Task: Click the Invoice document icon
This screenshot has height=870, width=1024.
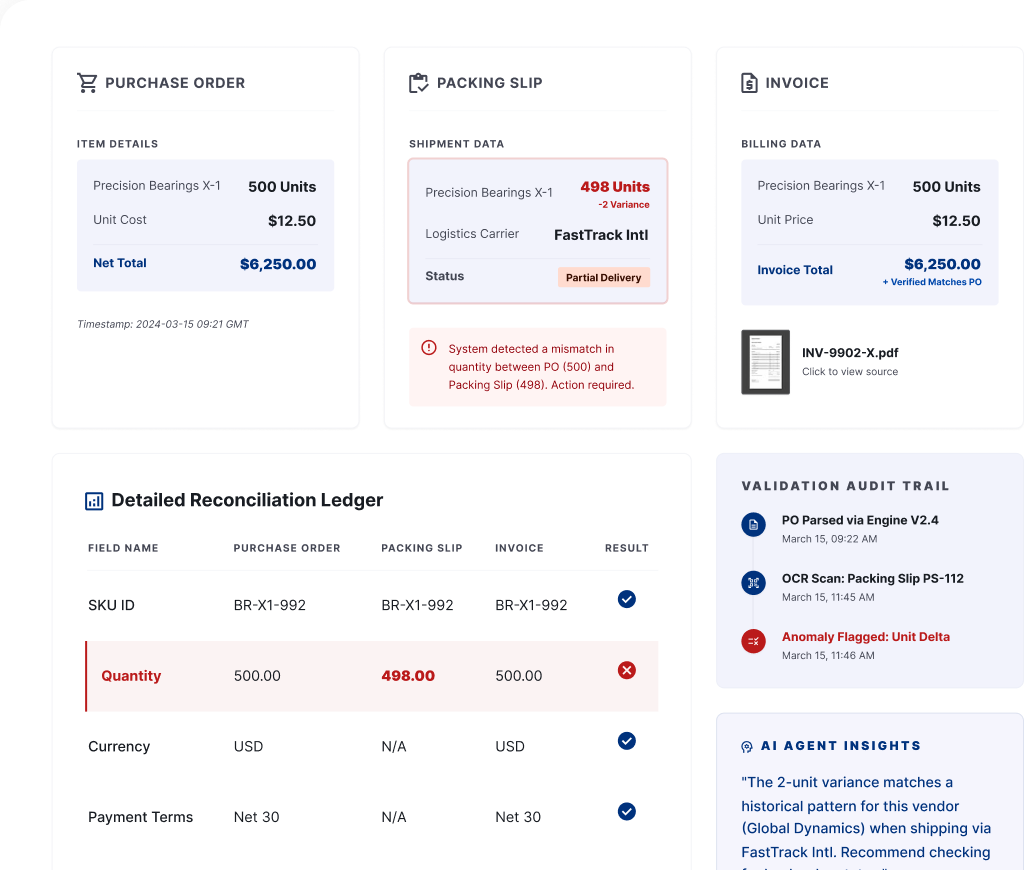Action: pyautogui.click(x=749, y=83)
